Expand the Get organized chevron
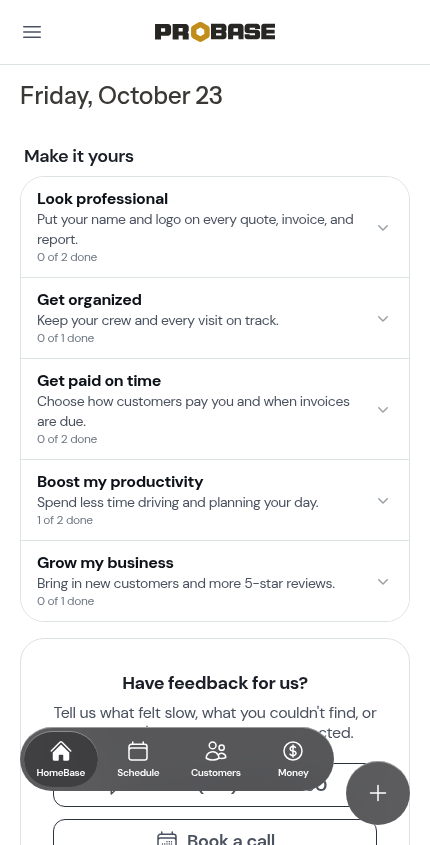The image size is (430, 845). pos(383,318)
